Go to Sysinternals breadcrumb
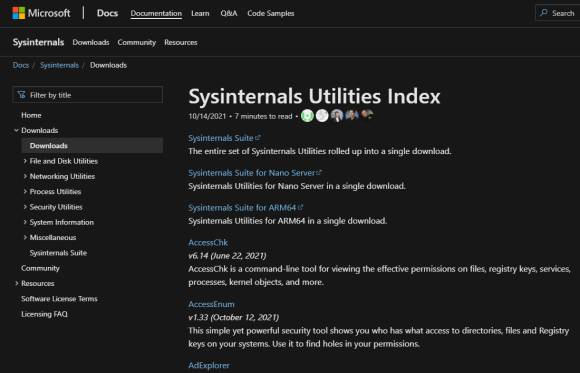Screen dimensions: 580x373 click(59, 65)
